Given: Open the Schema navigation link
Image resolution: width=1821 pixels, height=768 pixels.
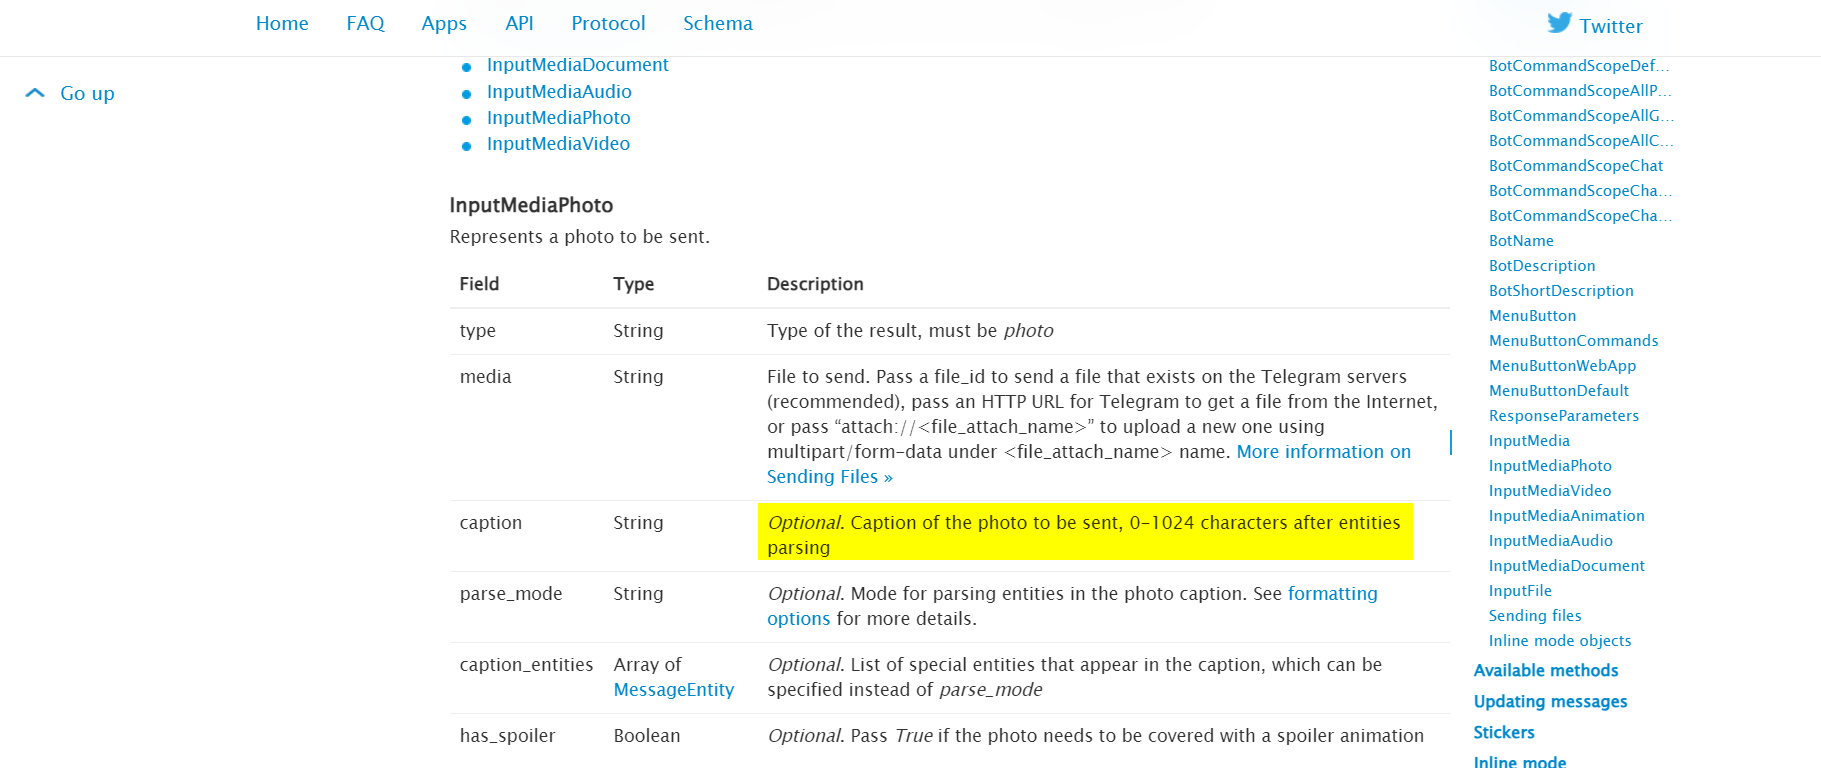Looking at the screenshot, I should coord(718,23).
